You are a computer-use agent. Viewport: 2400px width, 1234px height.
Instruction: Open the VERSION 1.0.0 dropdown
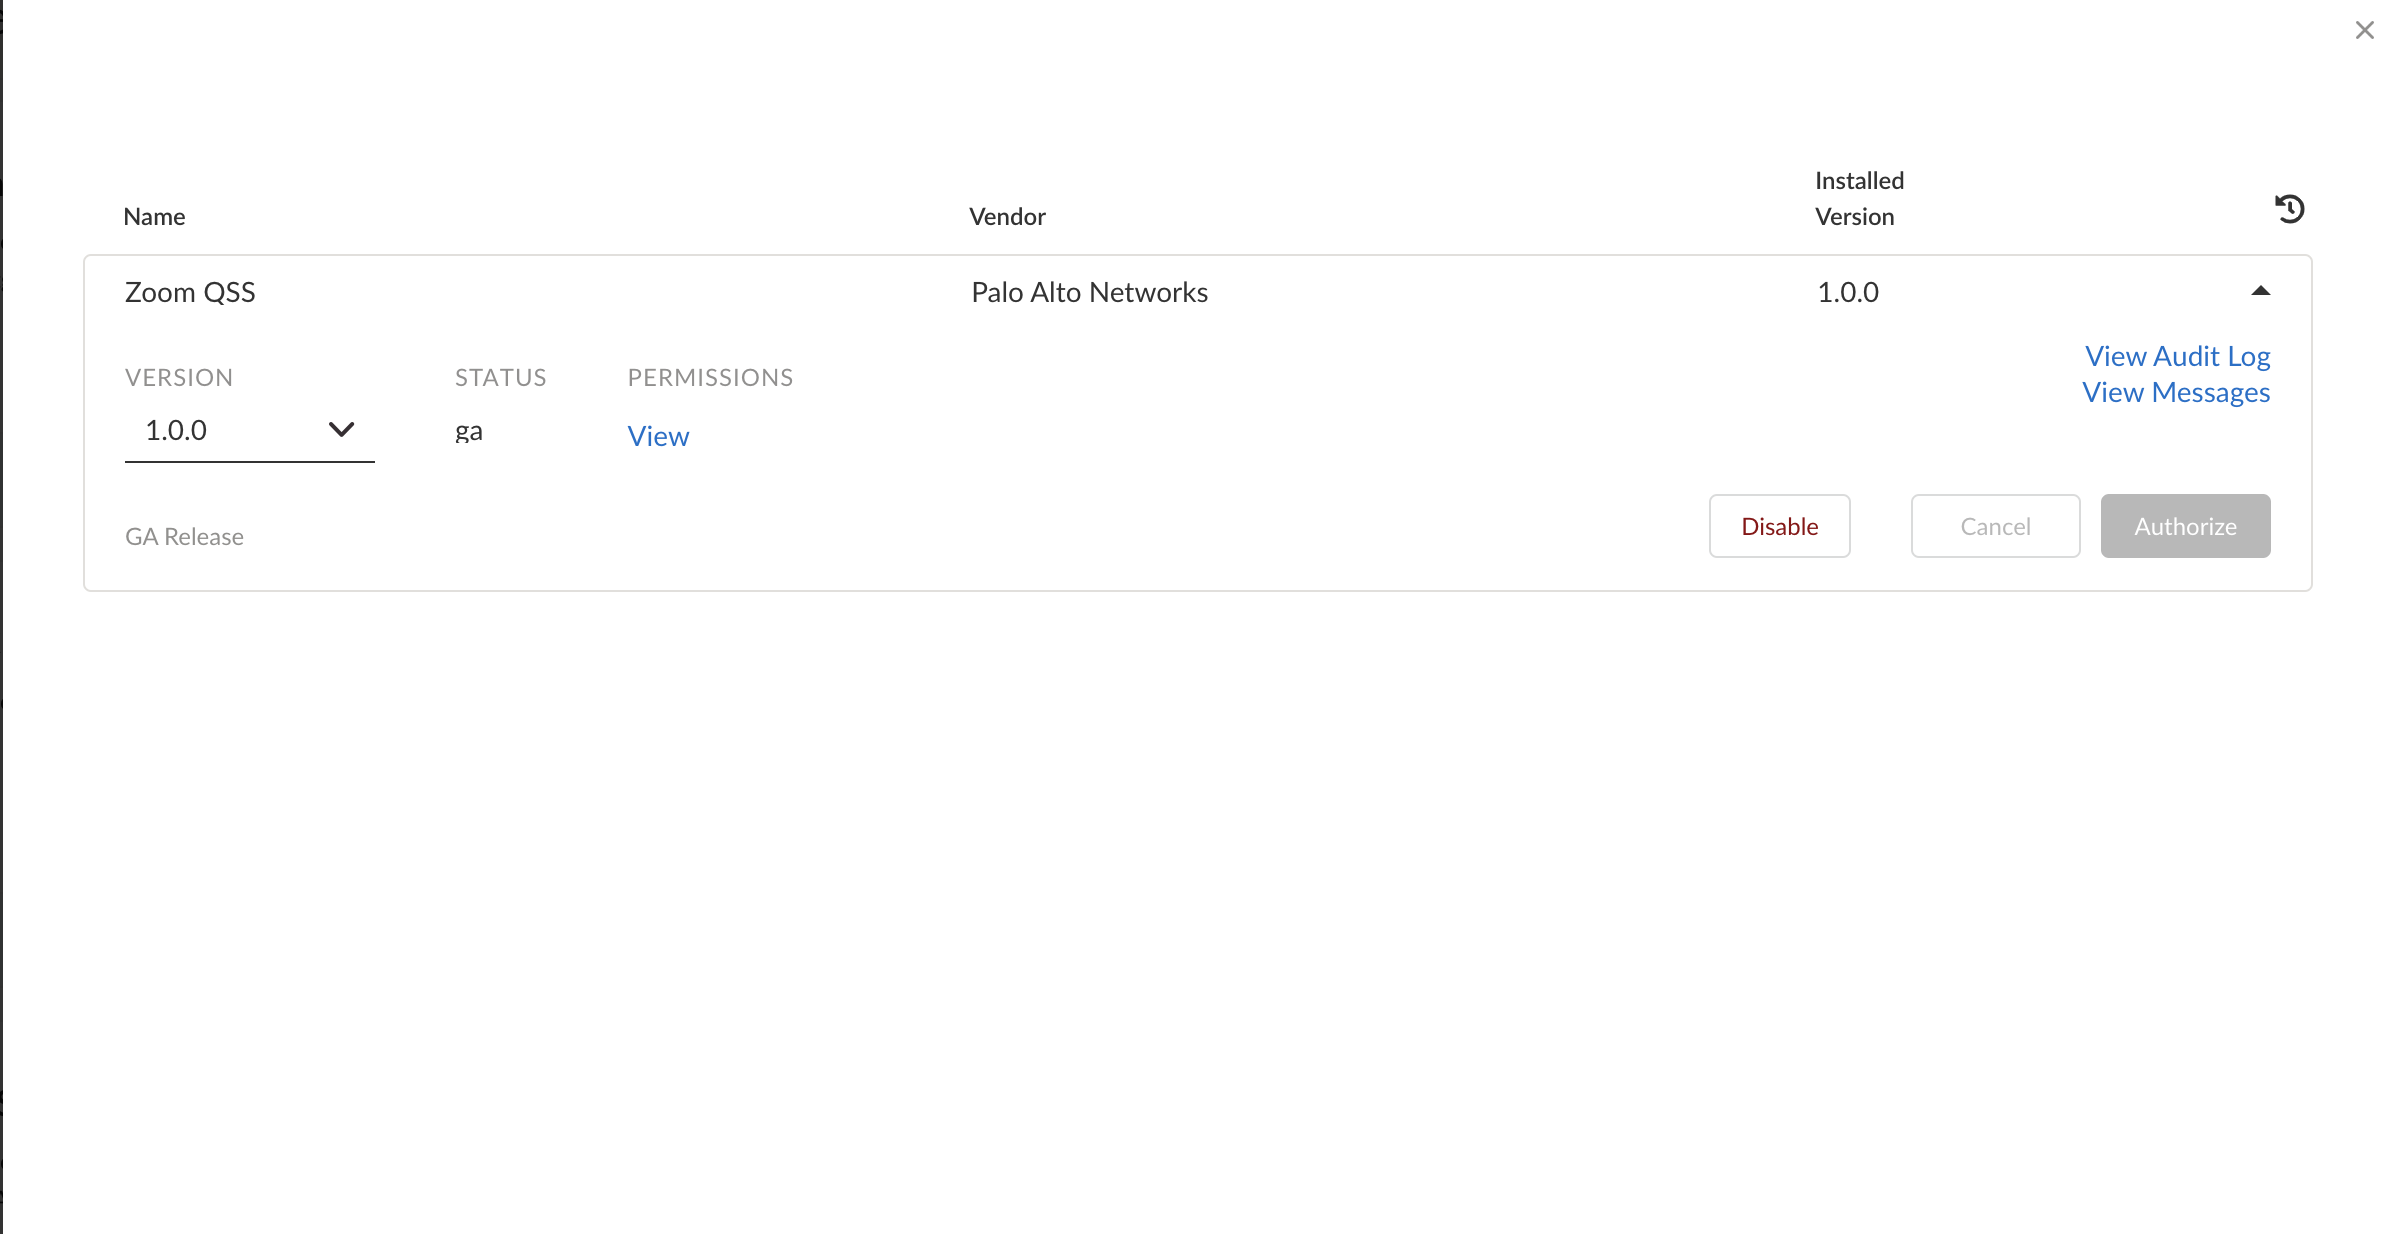coord(249,431)
